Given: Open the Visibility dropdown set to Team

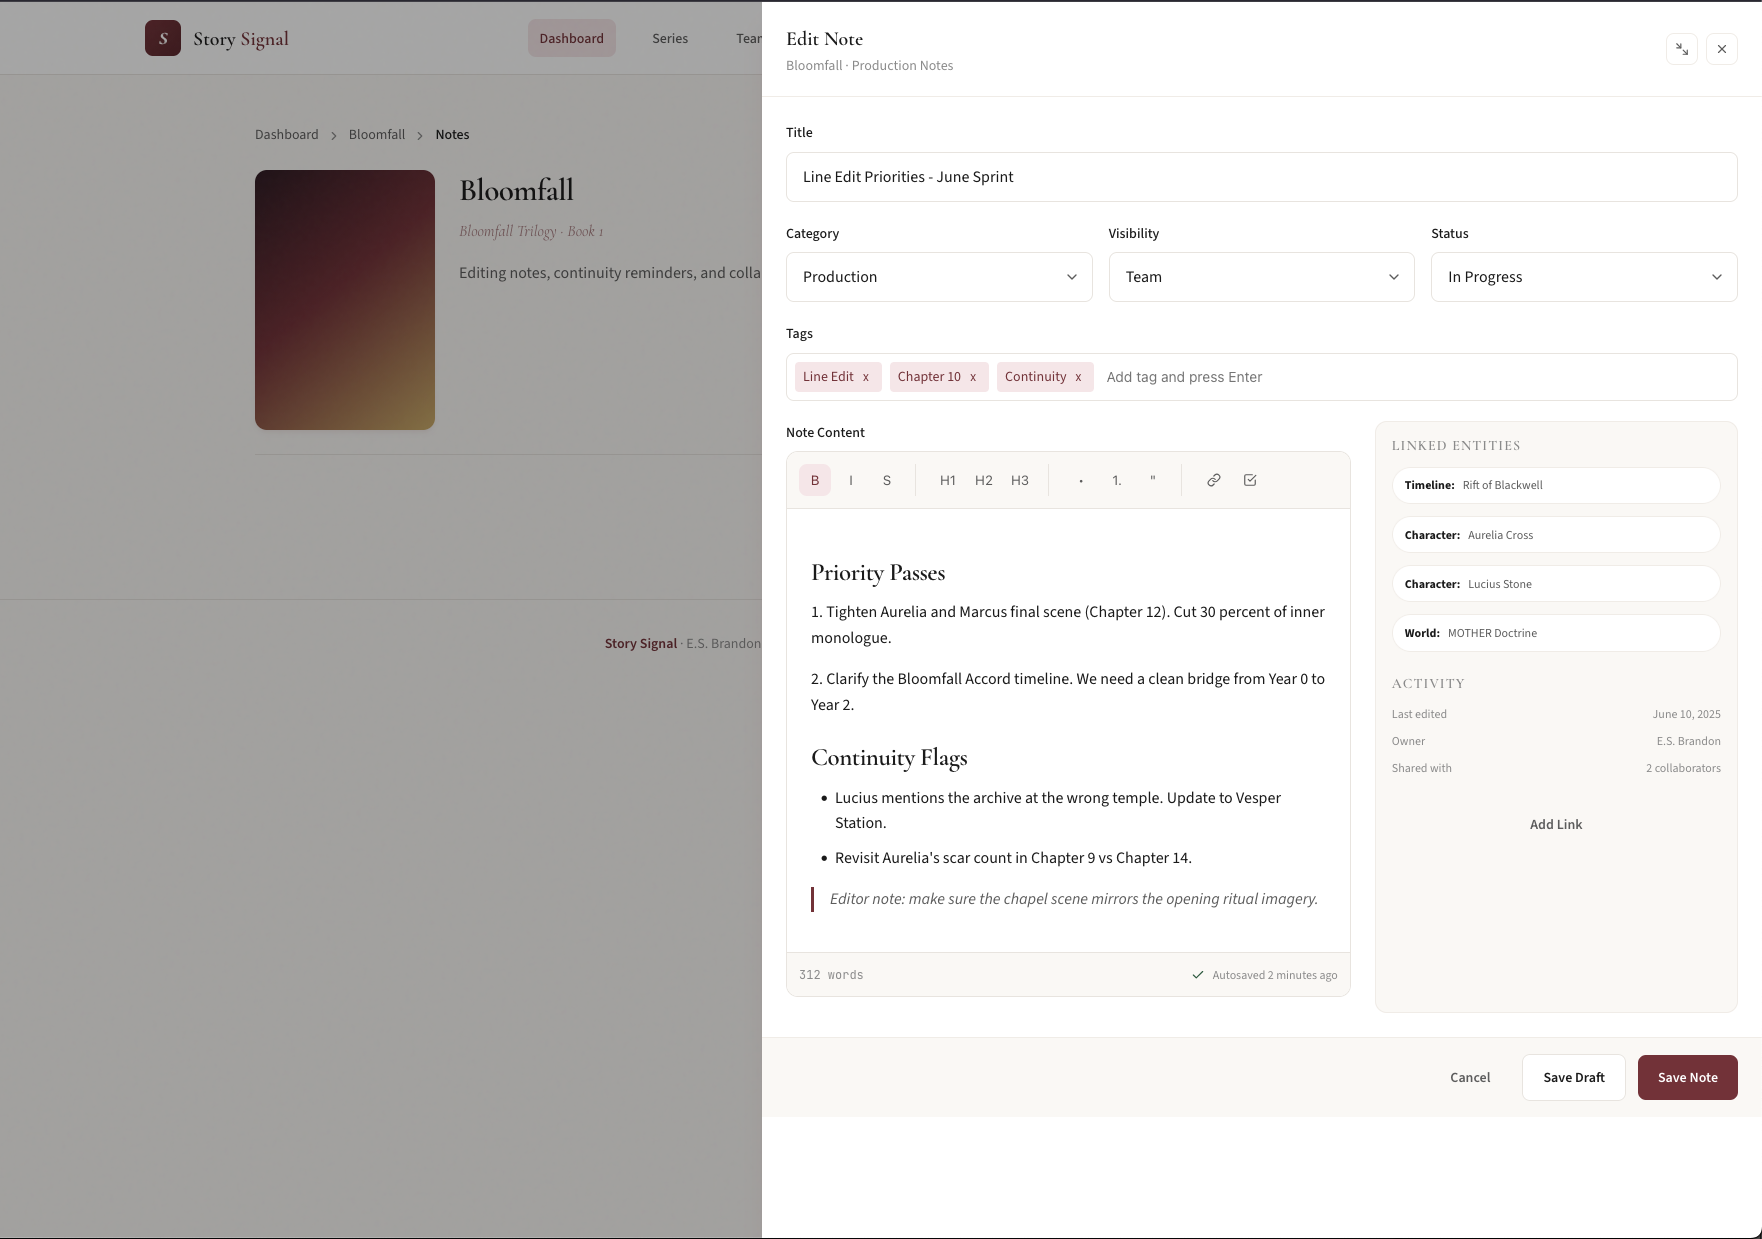Looking at the screenshot, I should pos(1261,277).
